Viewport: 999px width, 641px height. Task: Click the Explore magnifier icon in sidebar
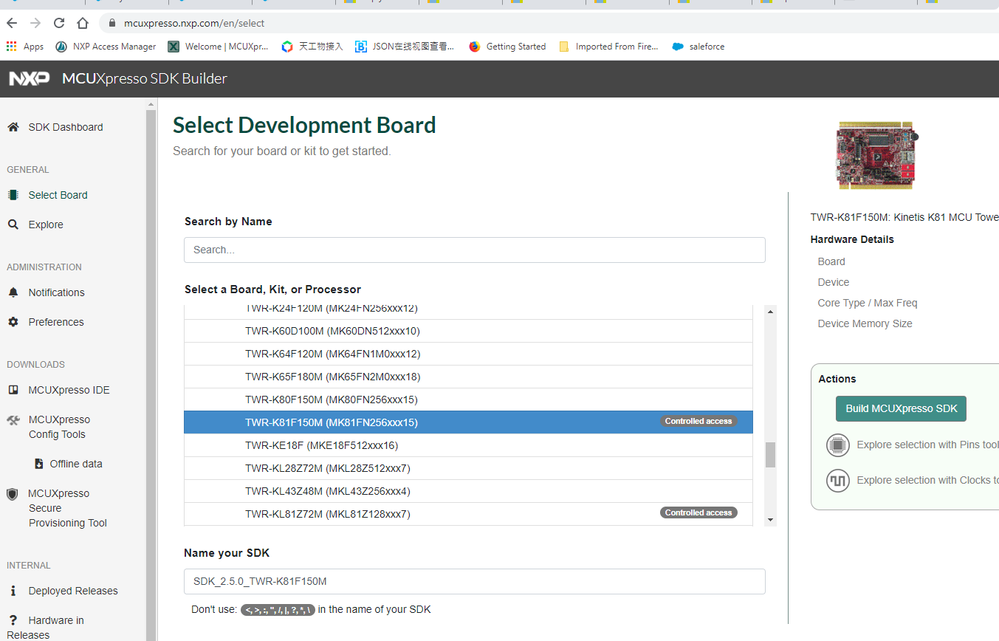13,225
